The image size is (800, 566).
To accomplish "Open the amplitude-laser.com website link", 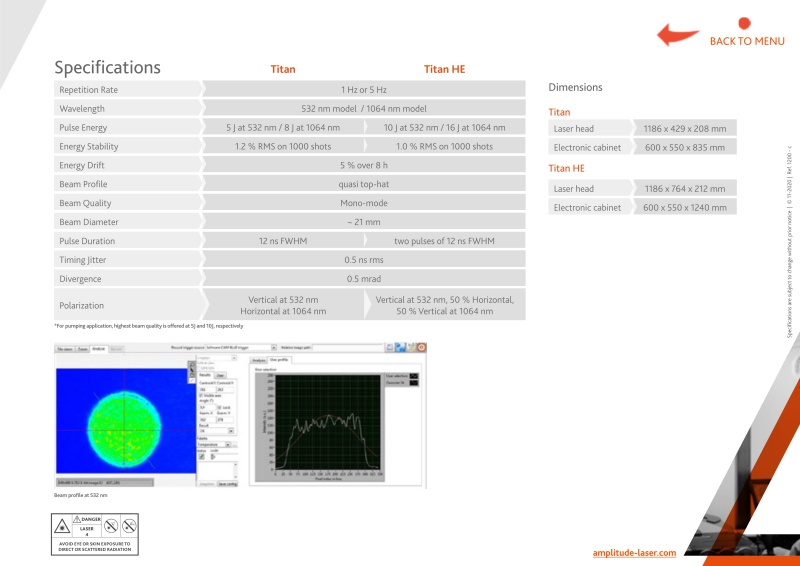I will pyautogui.click(x=634, y=553).
